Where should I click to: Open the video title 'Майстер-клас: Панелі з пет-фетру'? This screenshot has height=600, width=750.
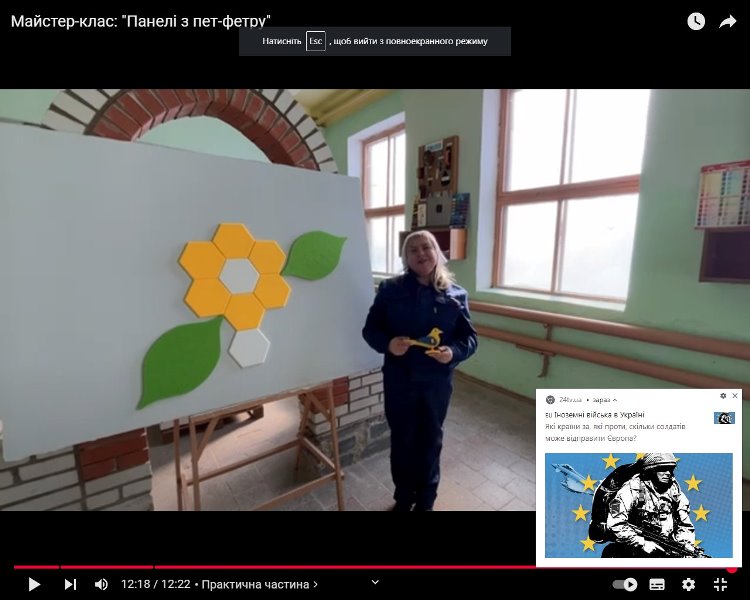point(141,21)
